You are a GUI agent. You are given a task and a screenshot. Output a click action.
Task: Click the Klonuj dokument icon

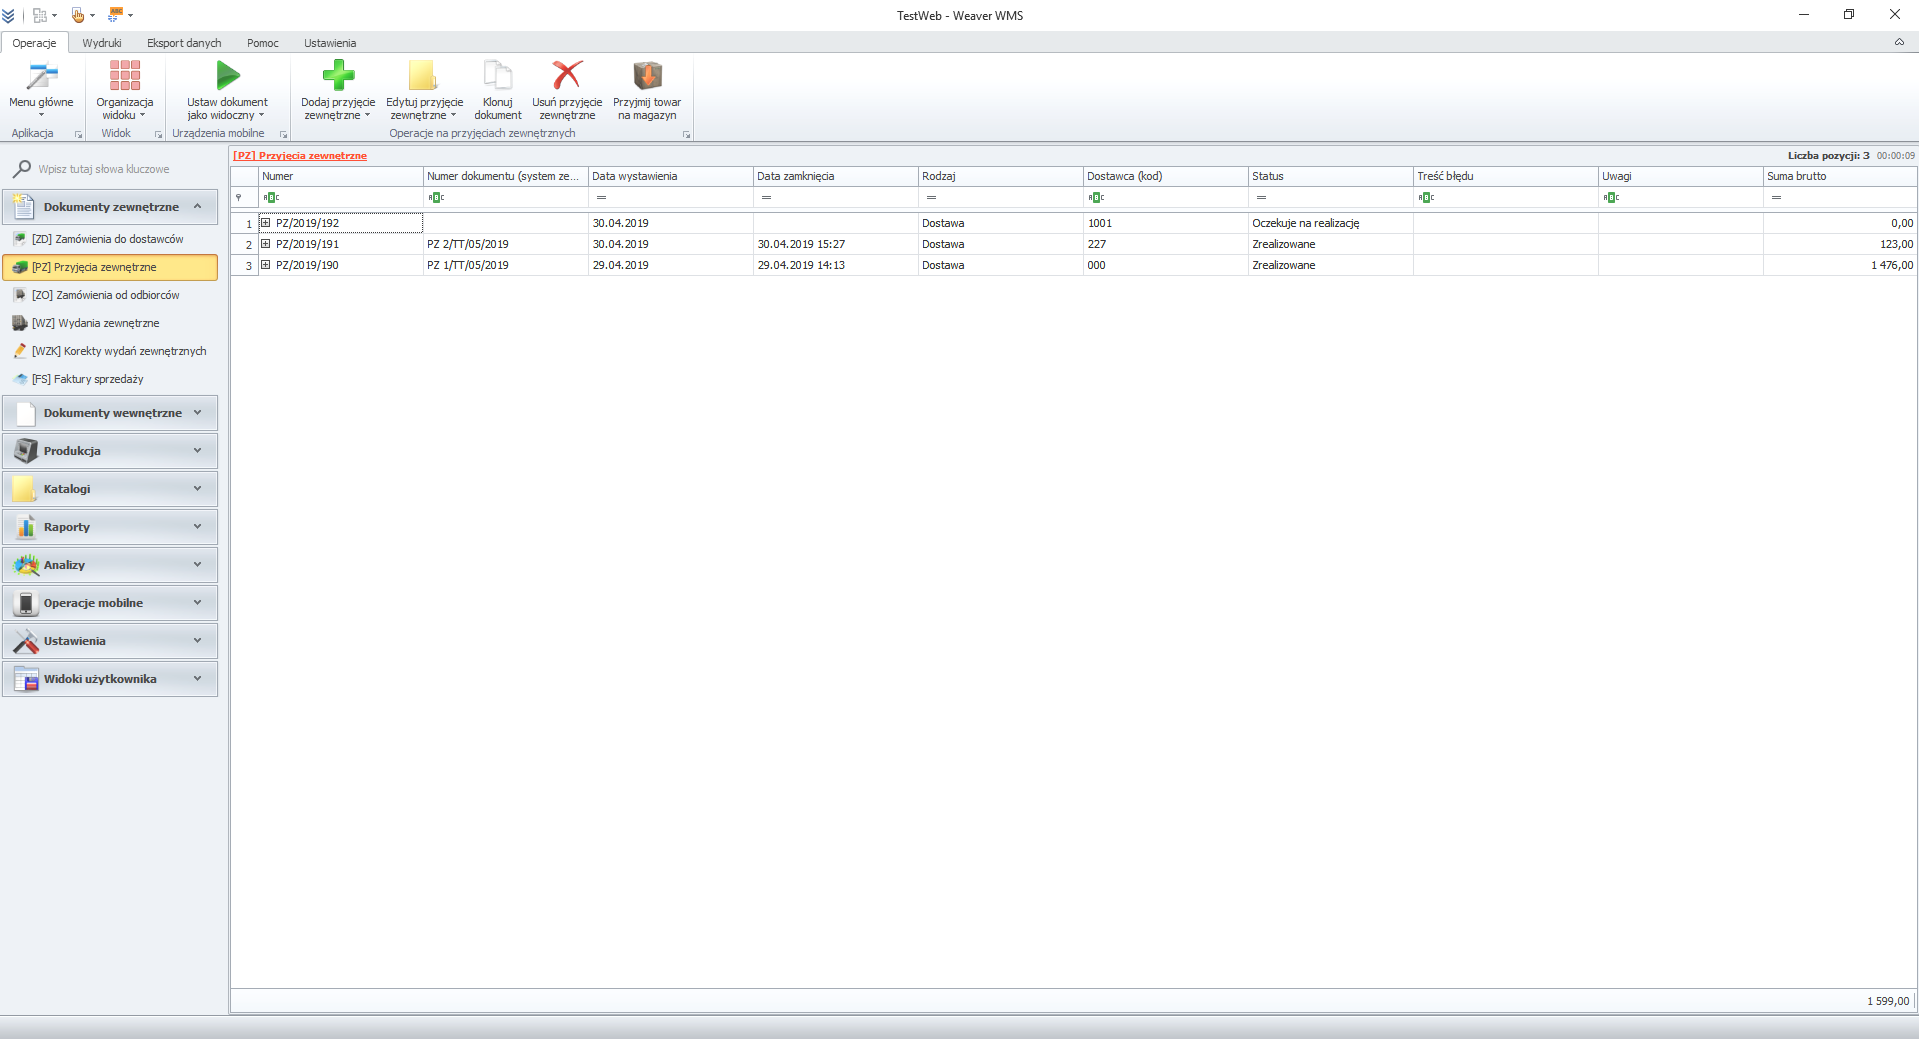pos(497,76)
